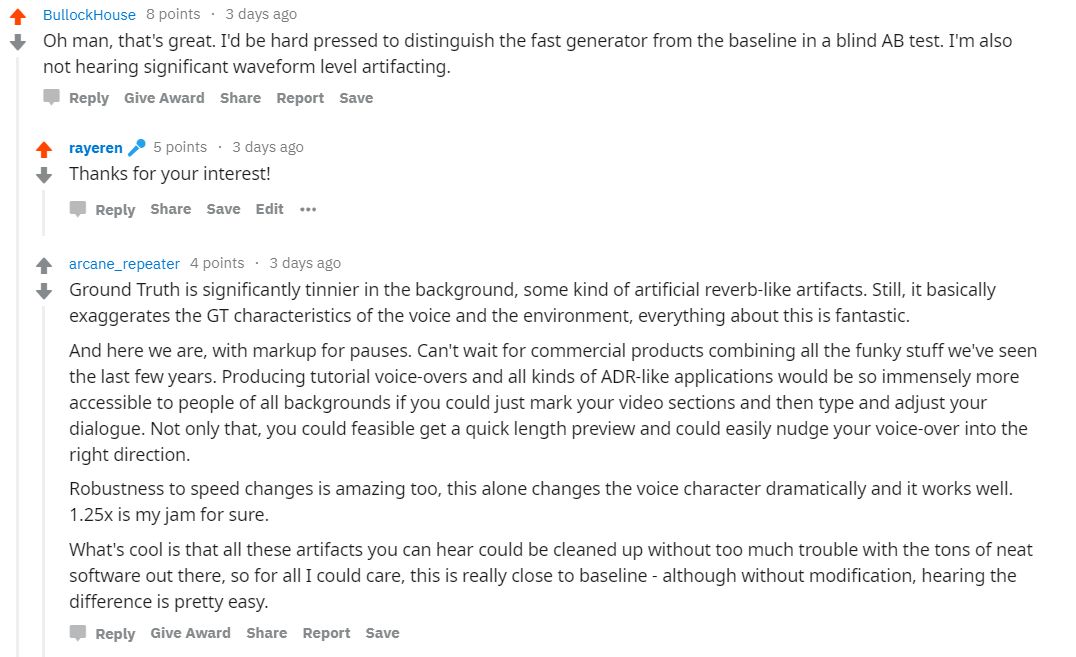This screenshot has width=1076, height=657.
Task: Open rayeren's user profile
Action: (95, 148)
